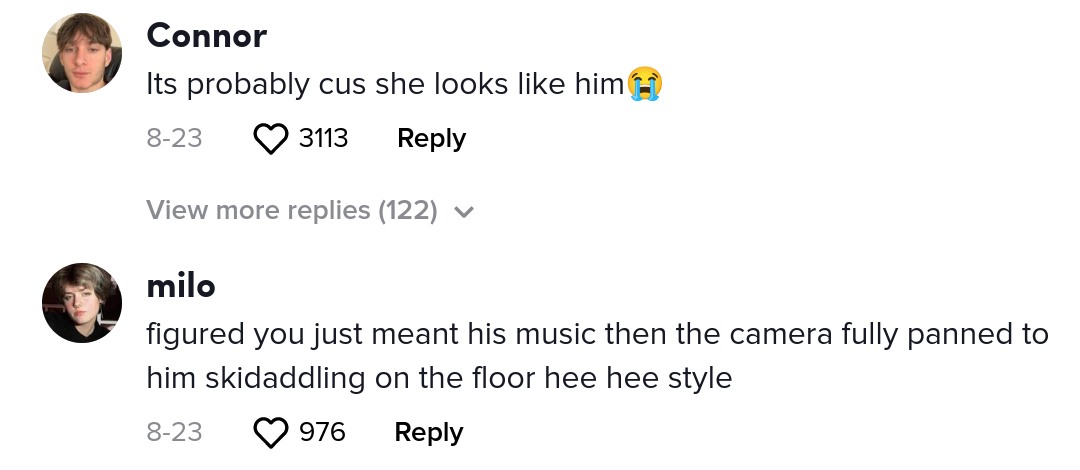Click the 8-23 date on Connor's comment
This screenshot has height=470, width=1080.
174,139
